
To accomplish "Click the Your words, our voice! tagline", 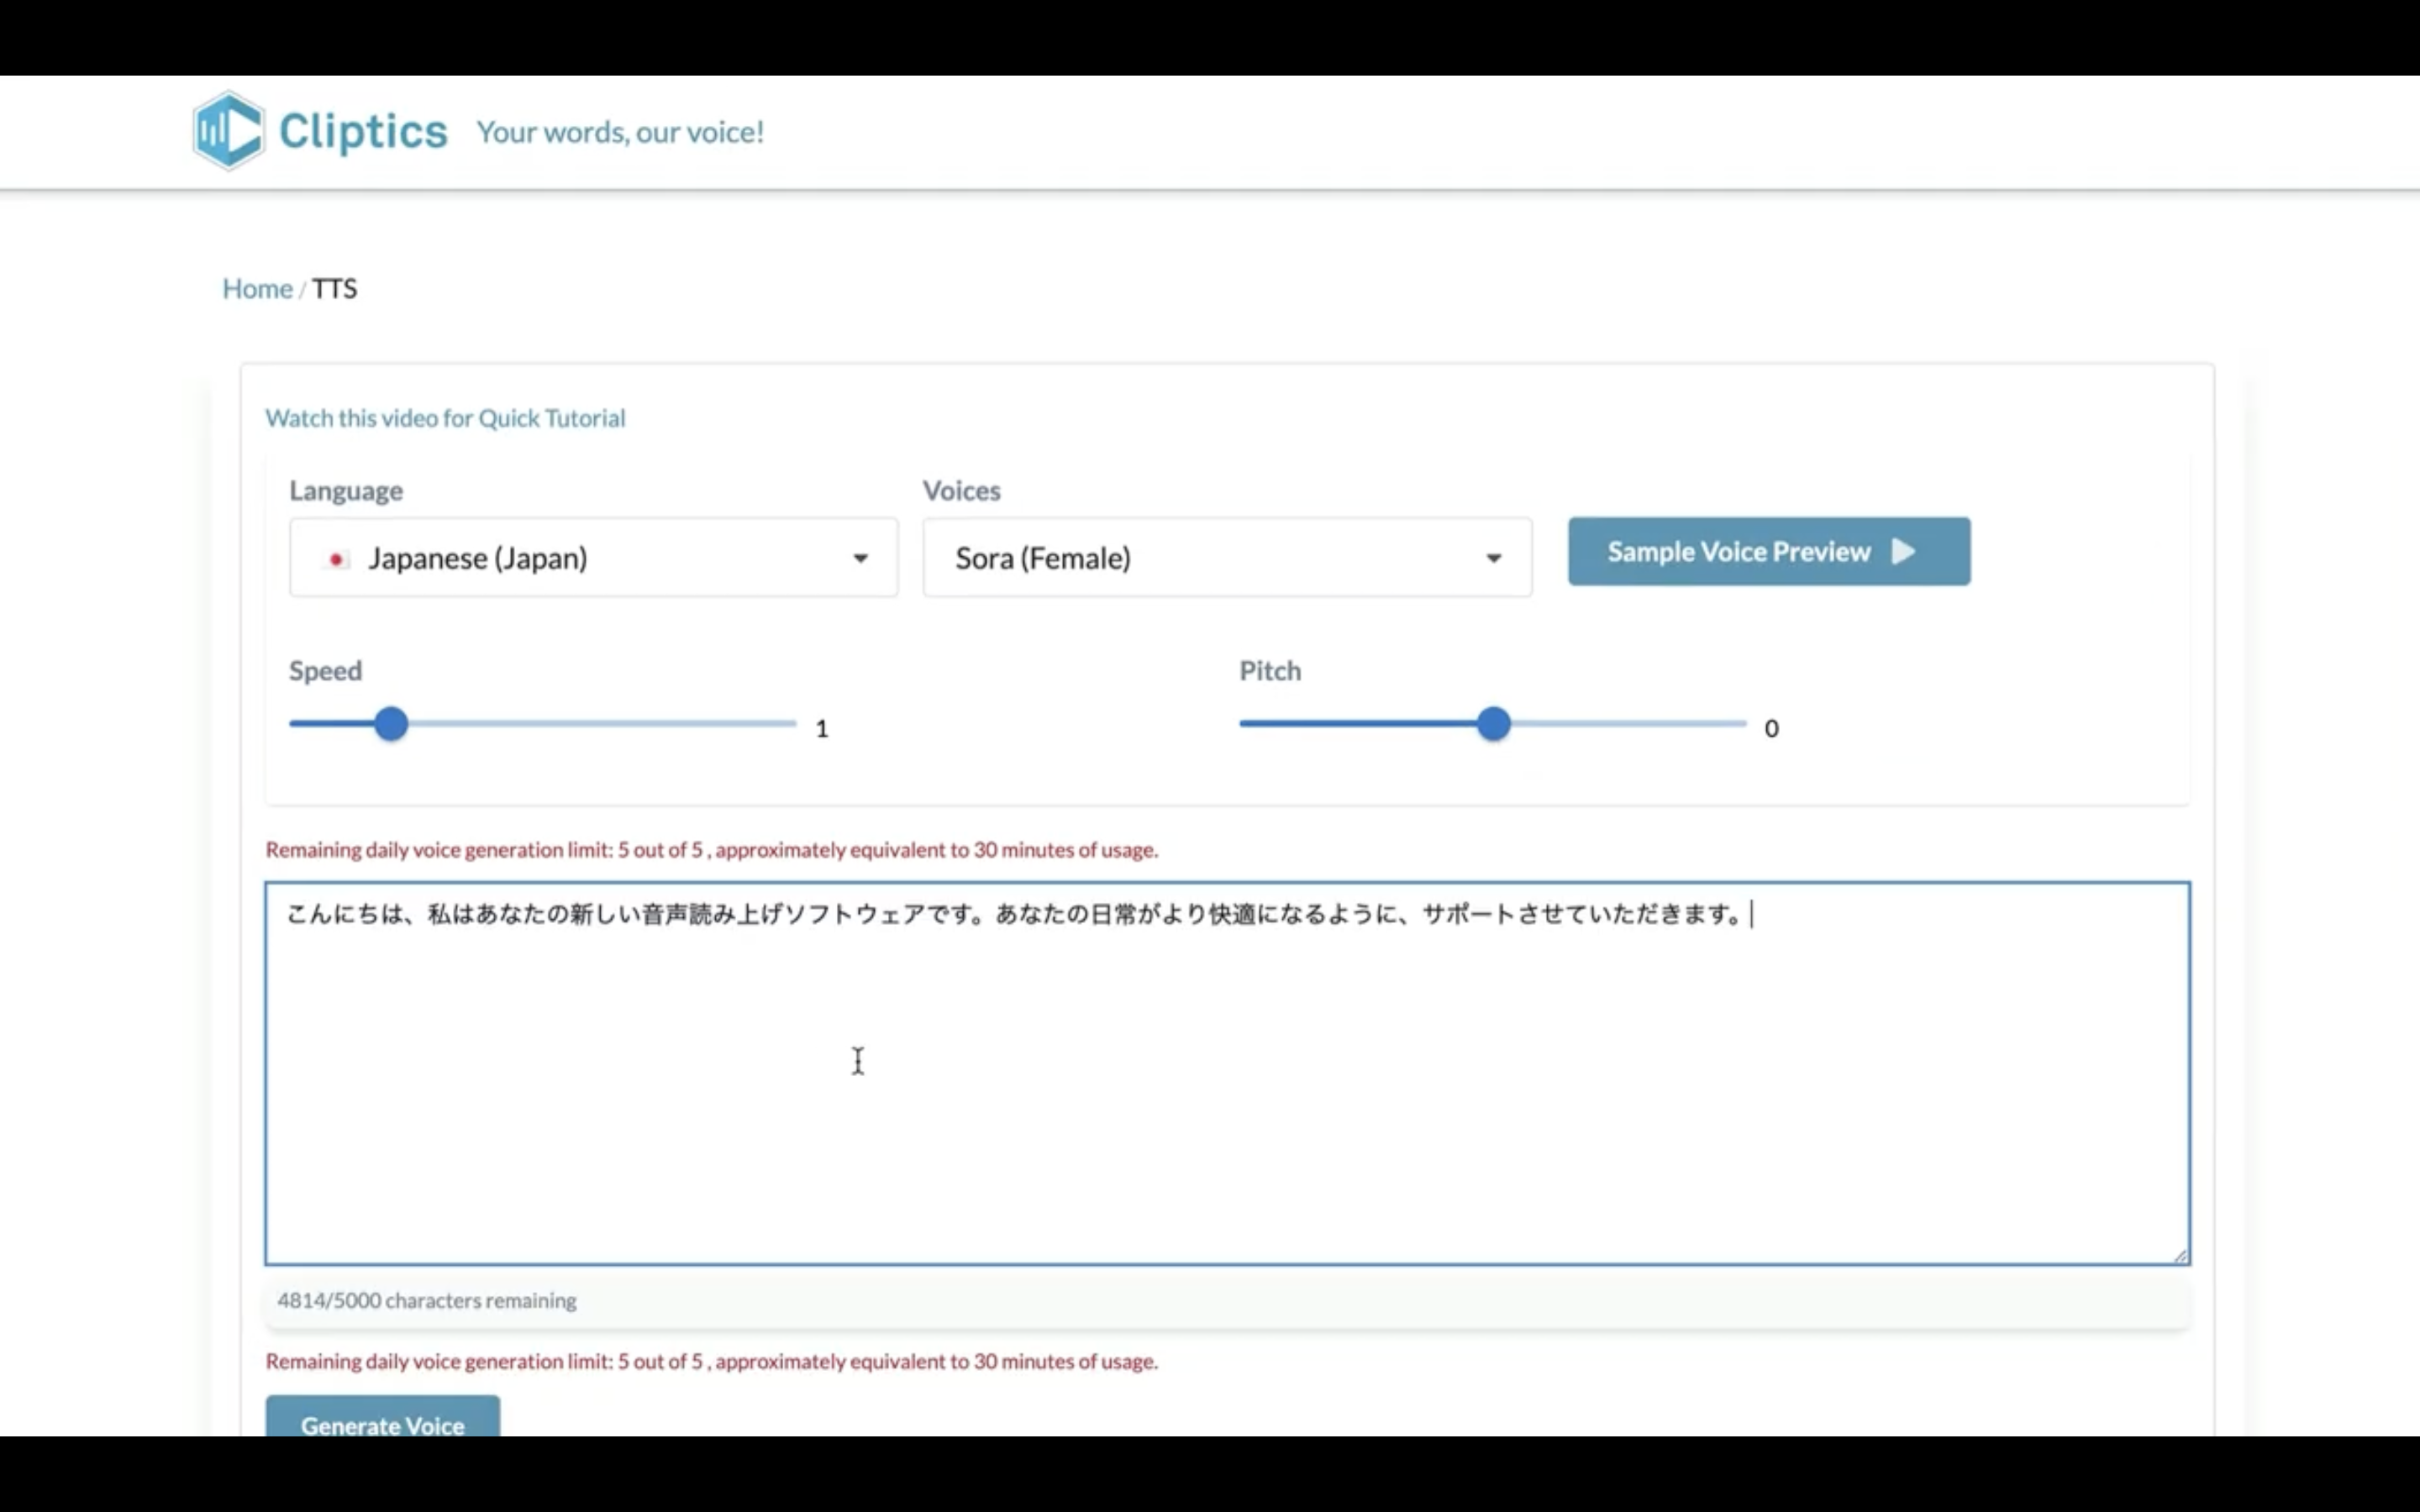I will click(x=620, y=132).
